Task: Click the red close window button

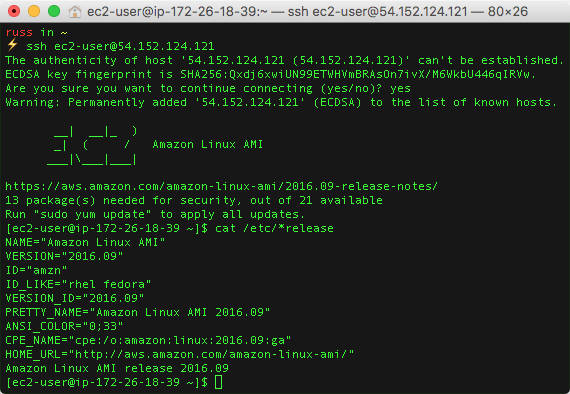Action: [x=14, y=11]
